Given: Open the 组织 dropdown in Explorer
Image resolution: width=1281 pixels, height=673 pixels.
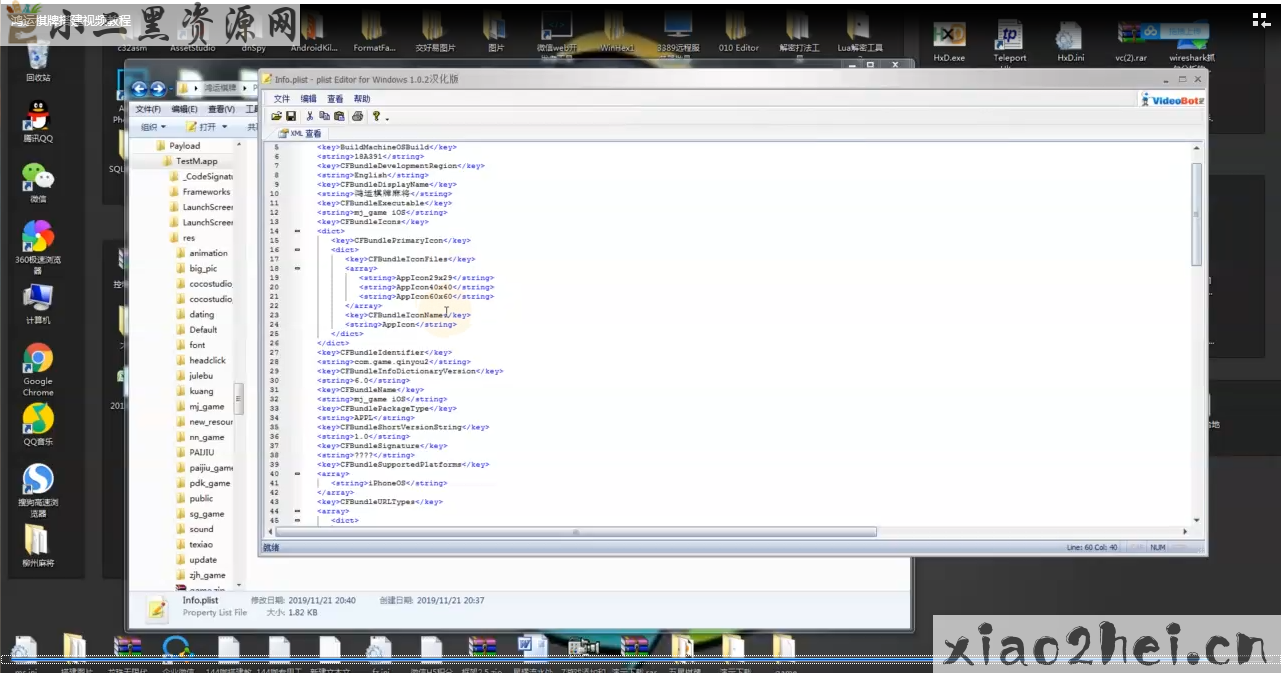Looking at the screenshot, I should (x=153, y=127).
